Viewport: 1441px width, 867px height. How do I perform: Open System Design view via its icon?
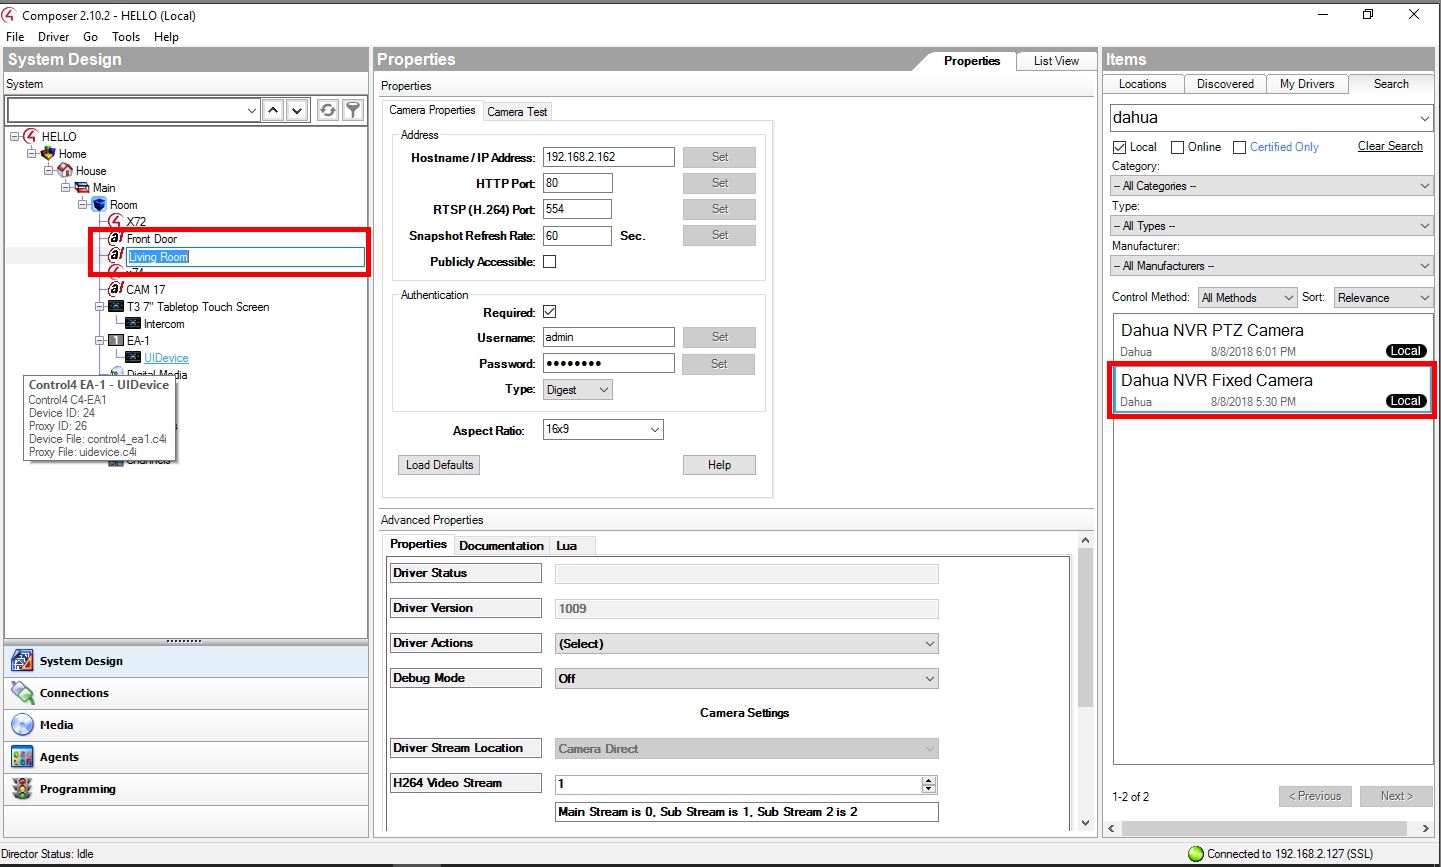pyautogui.click(x=22, y=660)
